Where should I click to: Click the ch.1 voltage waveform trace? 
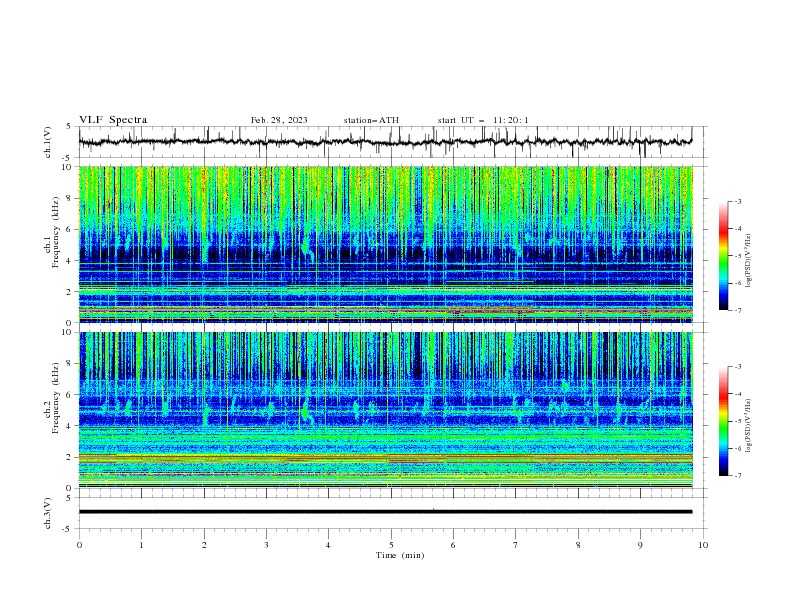[385, 142]
